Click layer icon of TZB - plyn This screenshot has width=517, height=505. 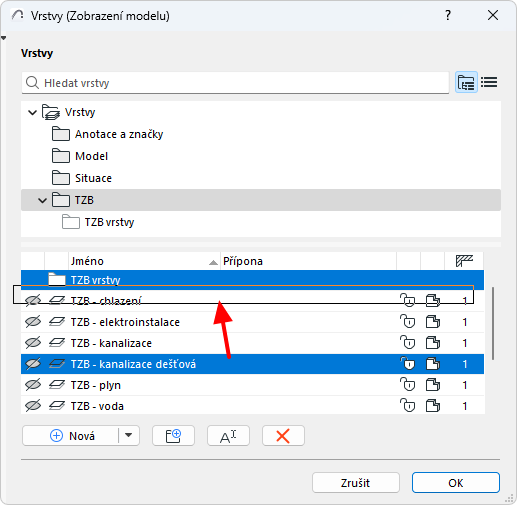57,385
